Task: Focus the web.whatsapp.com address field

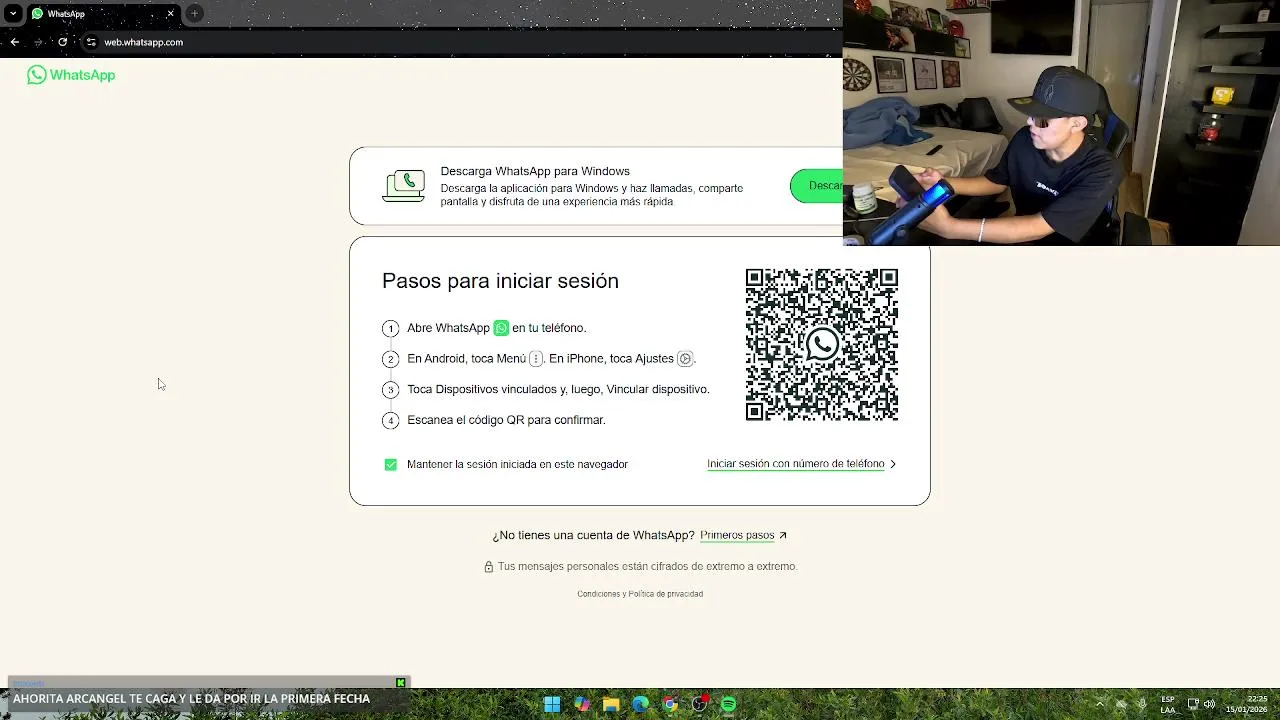Action: [x=144, y=42]
